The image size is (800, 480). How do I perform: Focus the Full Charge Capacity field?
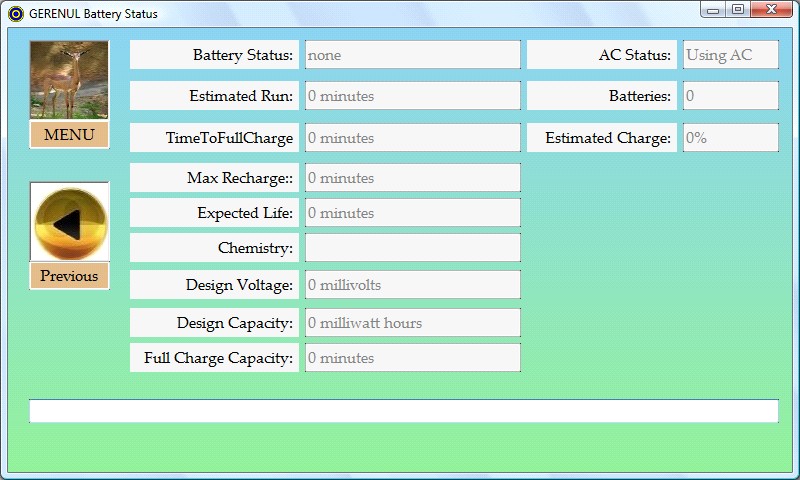(412, 358)
